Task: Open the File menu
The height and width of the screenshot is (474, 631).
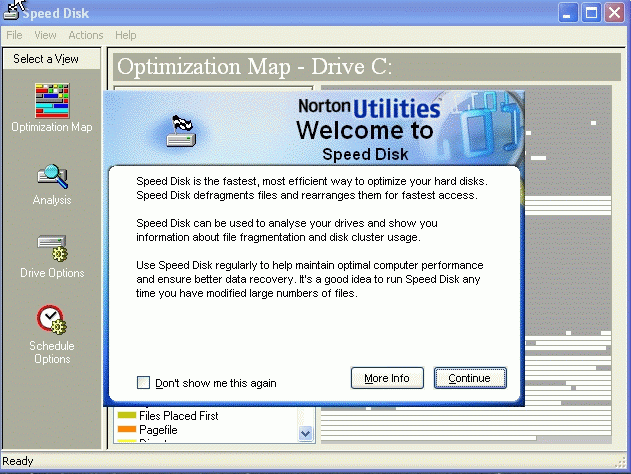Action: [x=14, y=35]
